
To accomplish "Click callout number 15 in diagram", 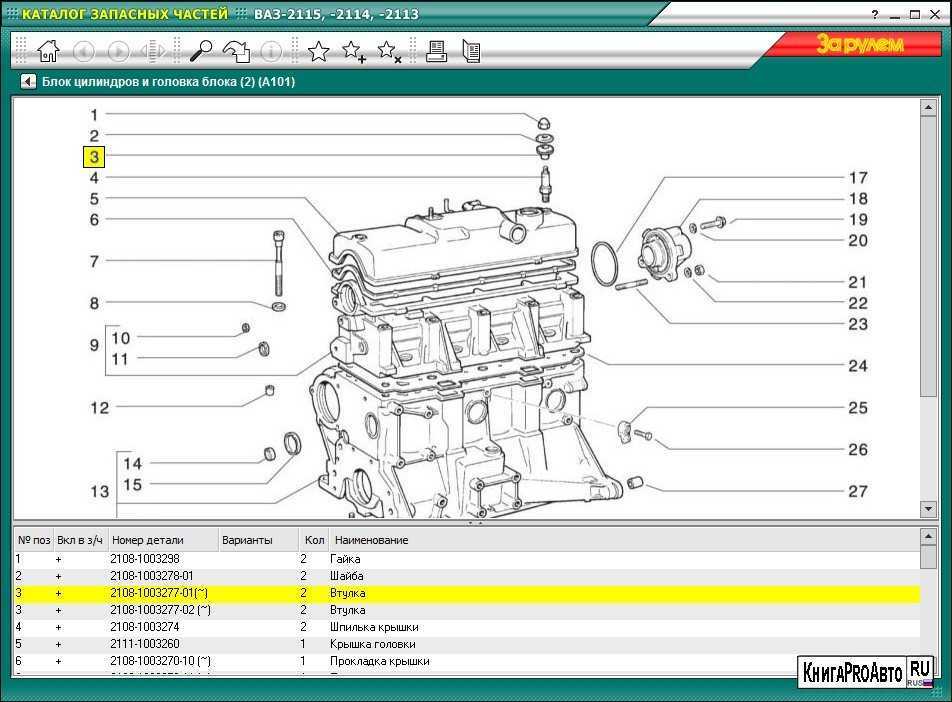I will click(x=132, y=485).
